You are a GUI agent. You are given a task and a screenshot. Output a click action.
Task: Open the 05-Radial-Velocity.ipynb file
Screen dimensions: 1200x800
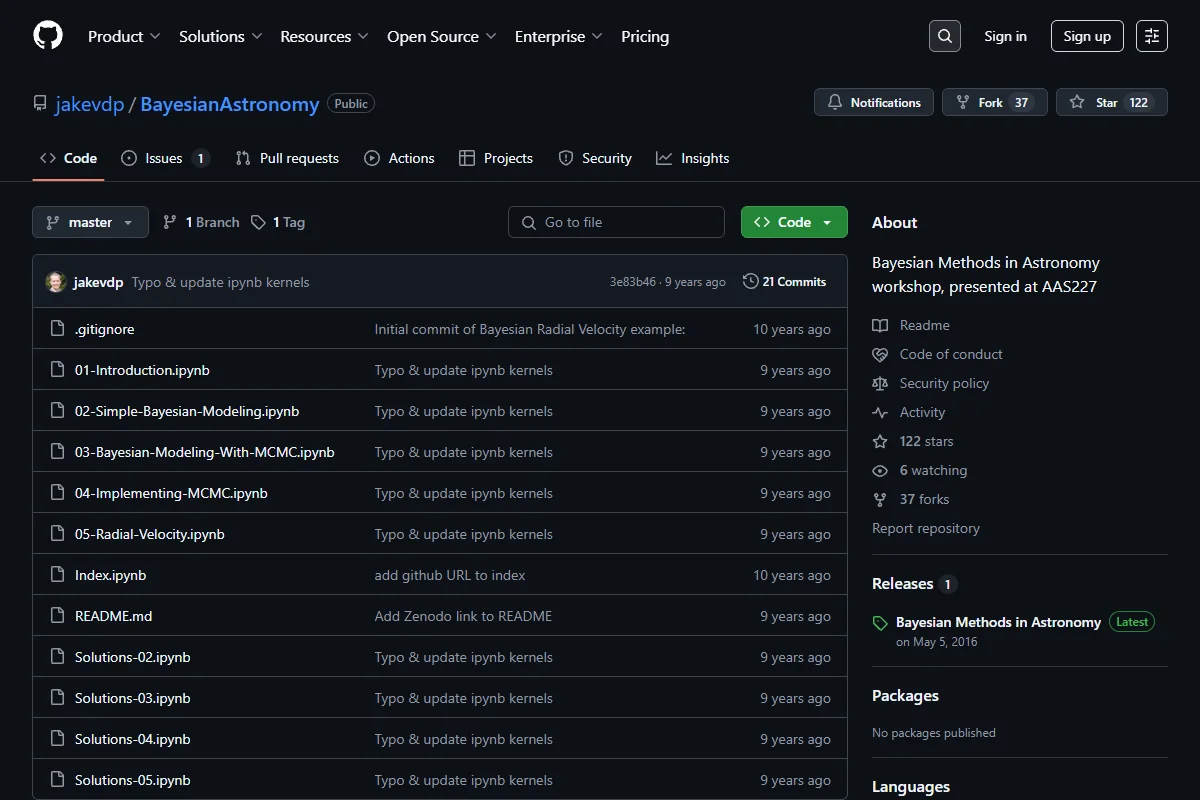pos(150,534)
